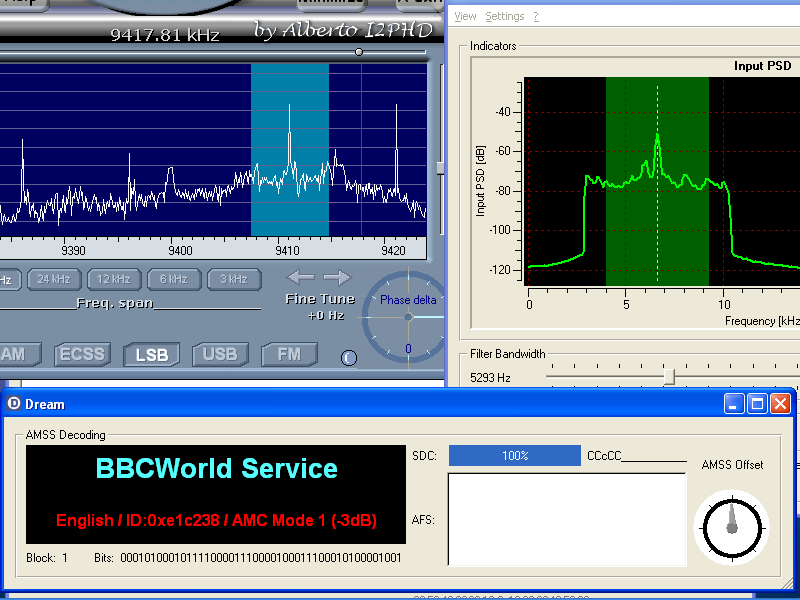Click the Bits binary string
The height and width of the screenshot is (600, 800).
[261, 558]
